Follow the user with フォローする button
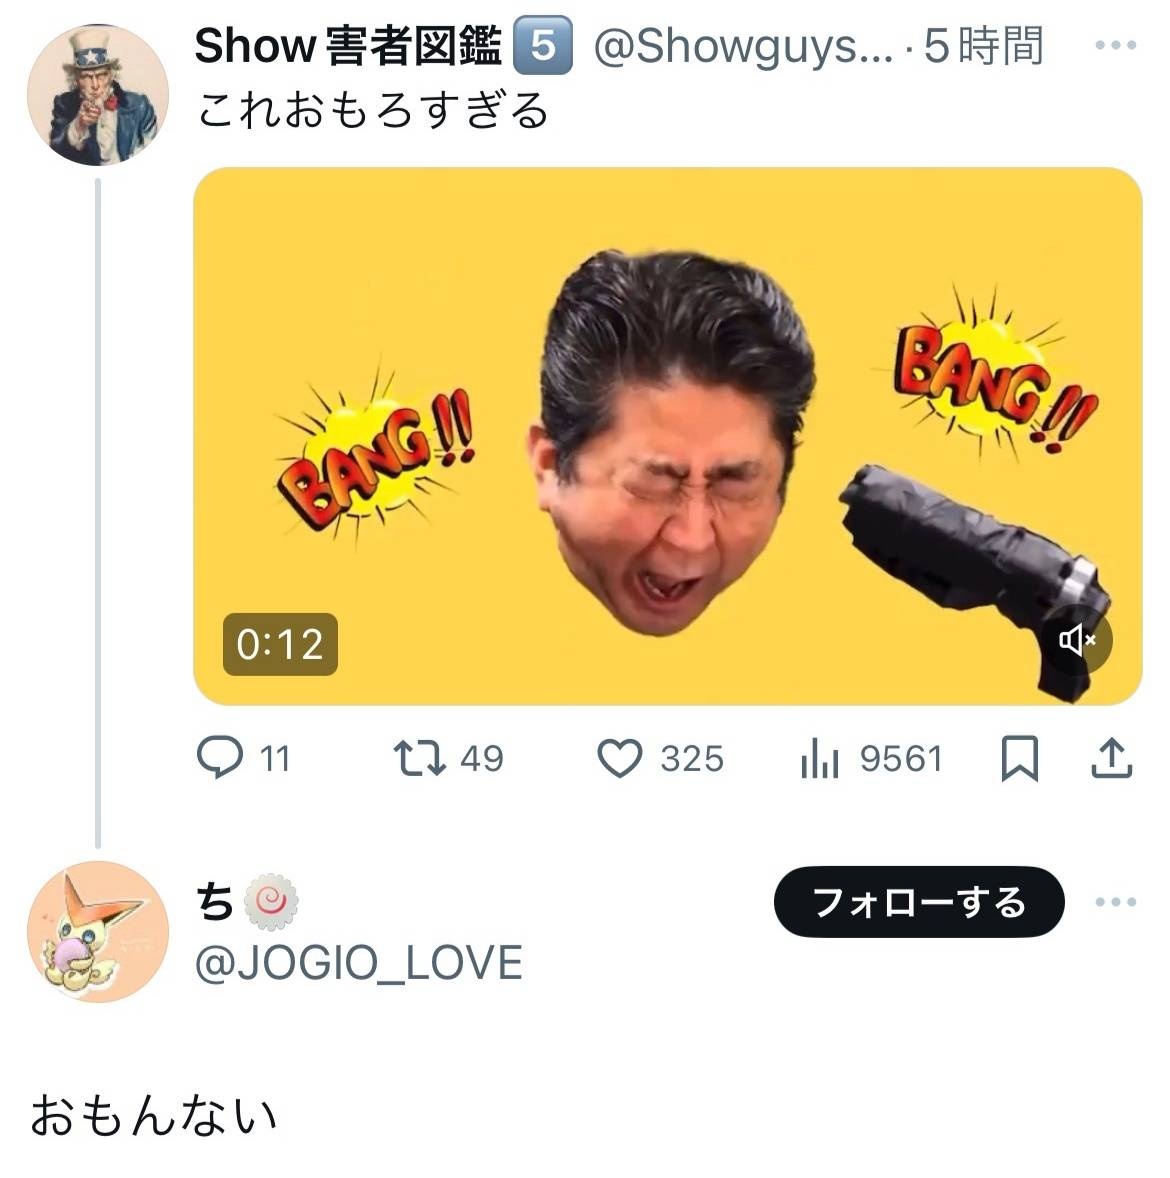The width and height of the screenshot is (1170, 1178). (919, 902)
